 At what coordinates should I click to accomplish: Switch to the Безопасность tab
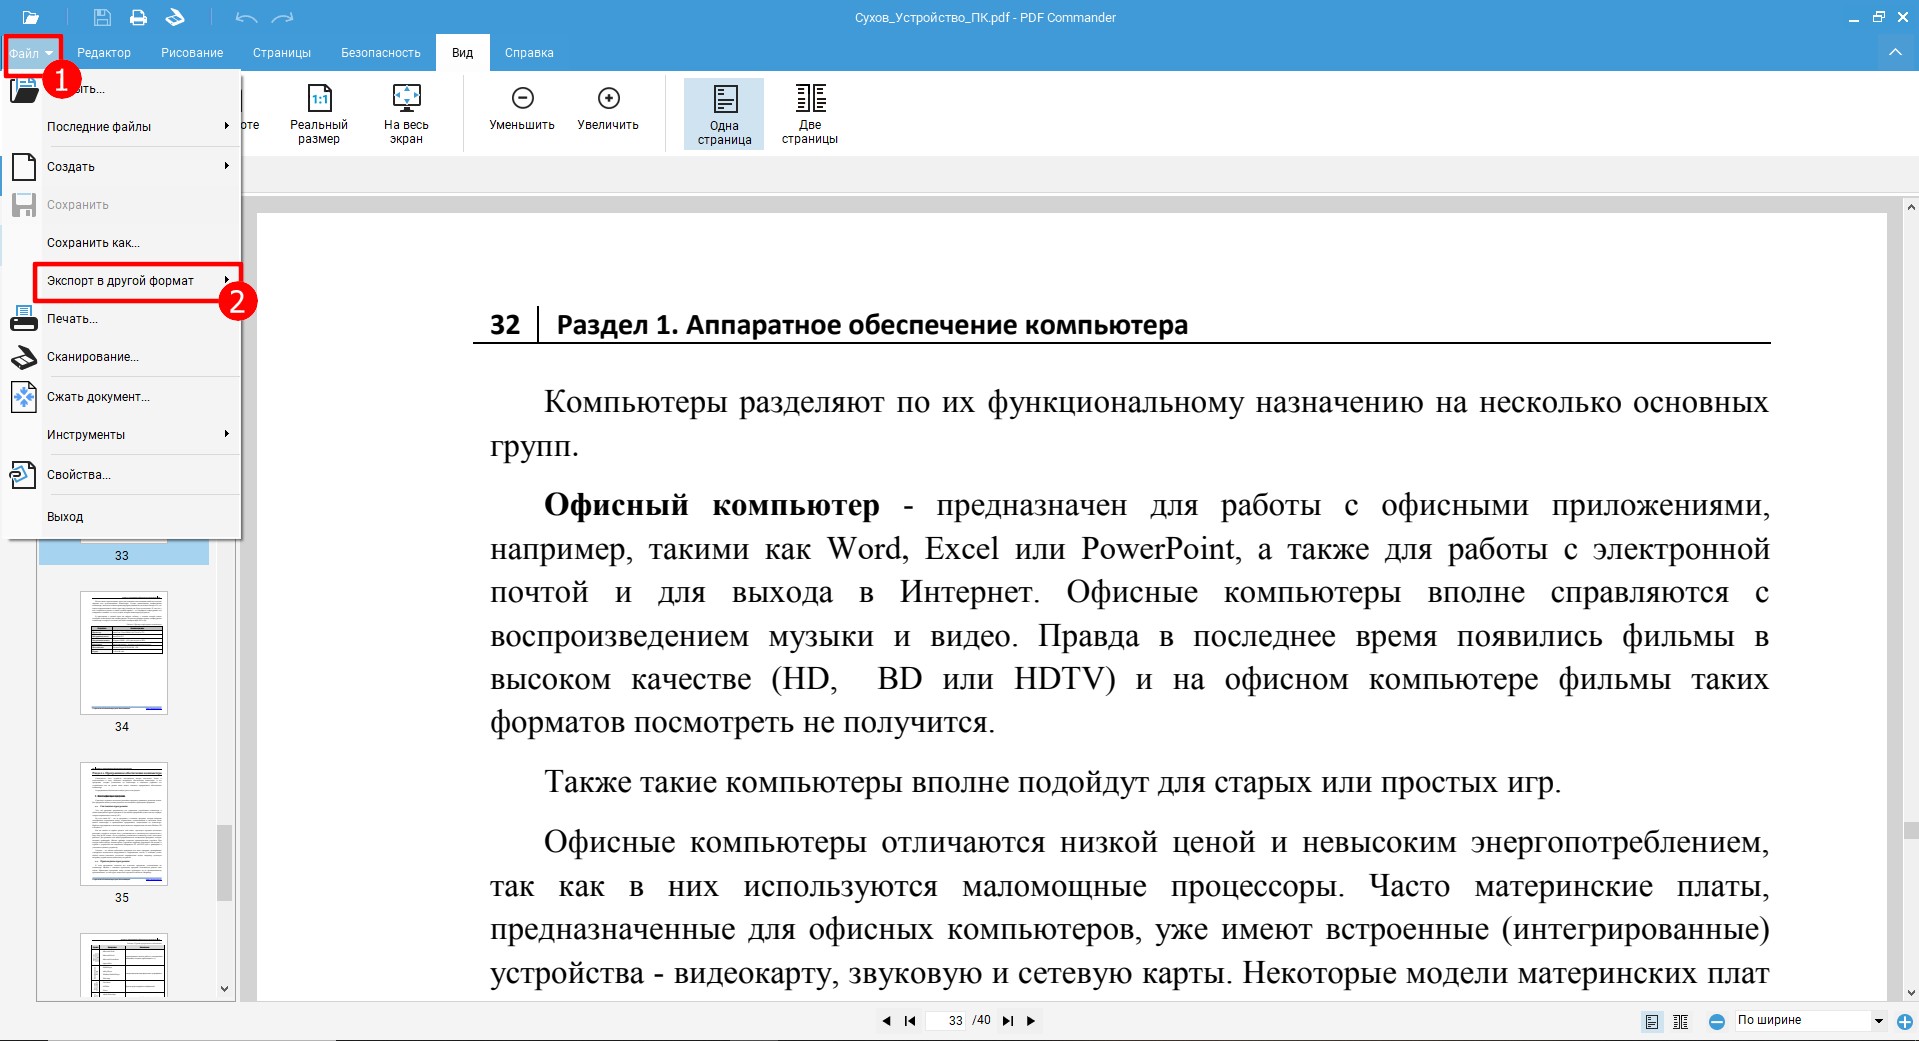click(381, 53)
